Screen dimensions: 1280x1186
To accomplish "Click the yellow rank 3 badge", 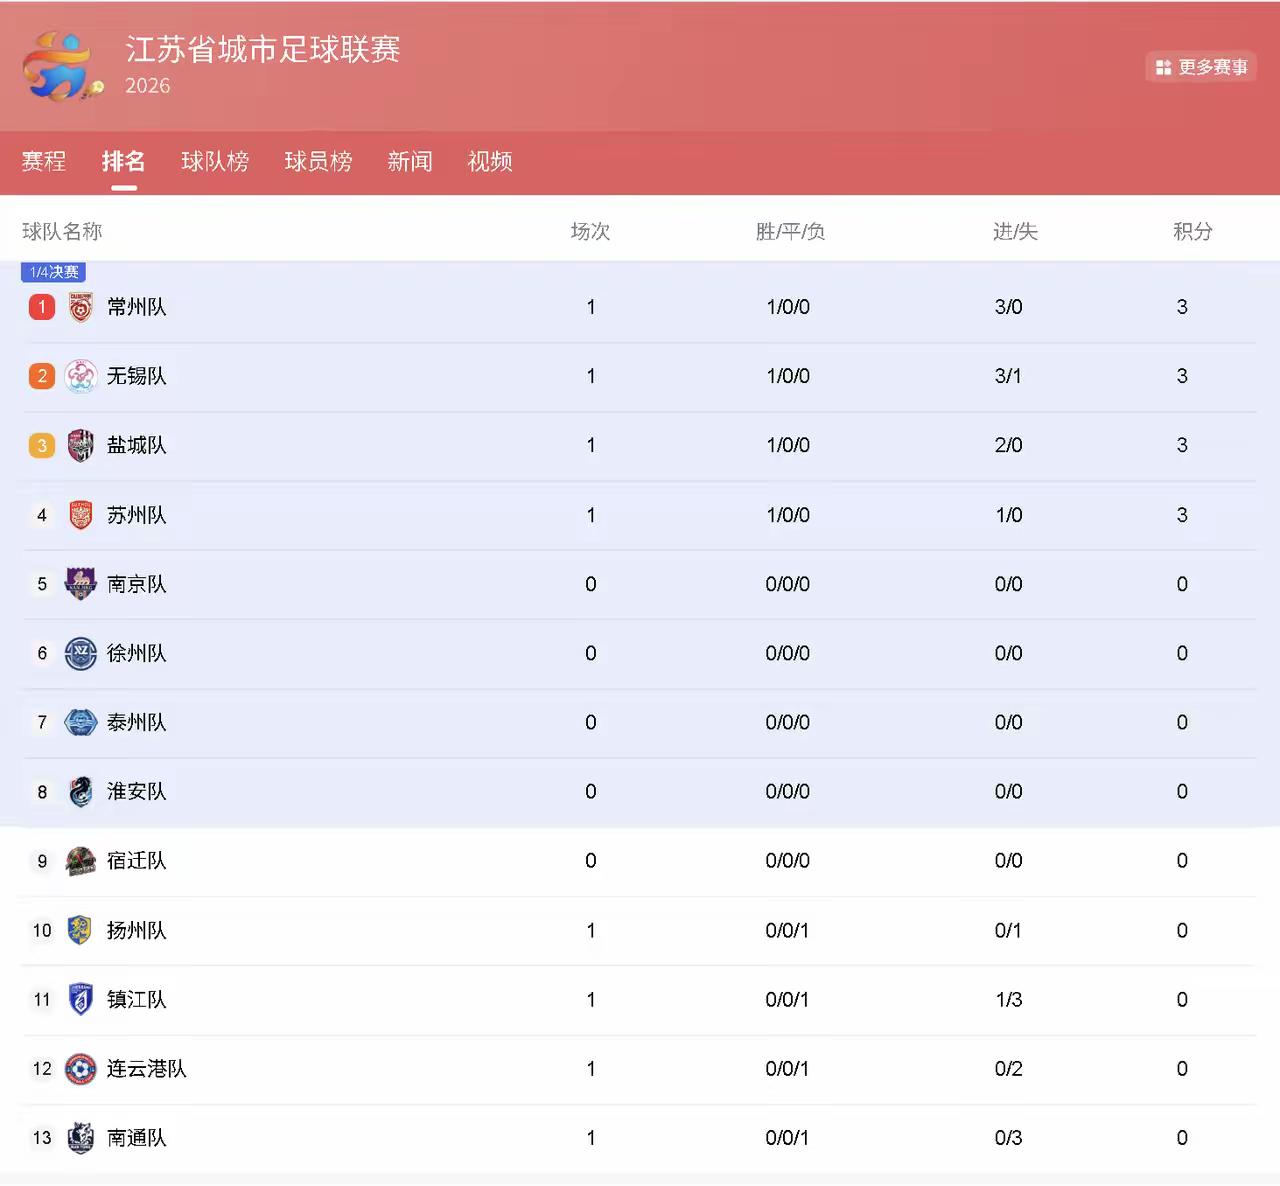I will click(42, 445).
